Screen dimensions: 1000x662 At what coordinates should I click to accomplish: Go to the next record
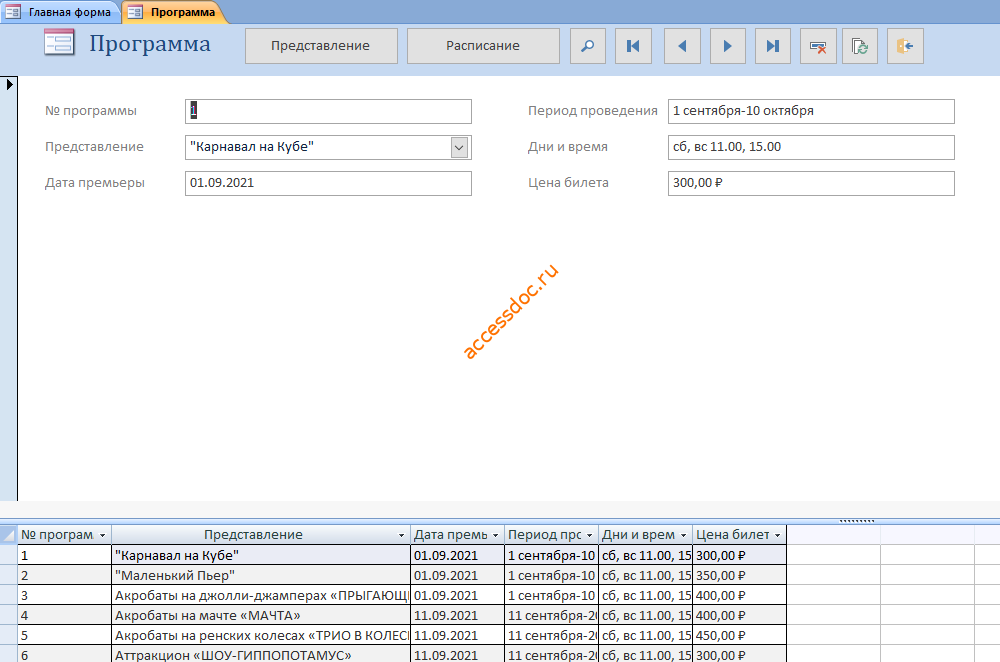click(728, 46)
